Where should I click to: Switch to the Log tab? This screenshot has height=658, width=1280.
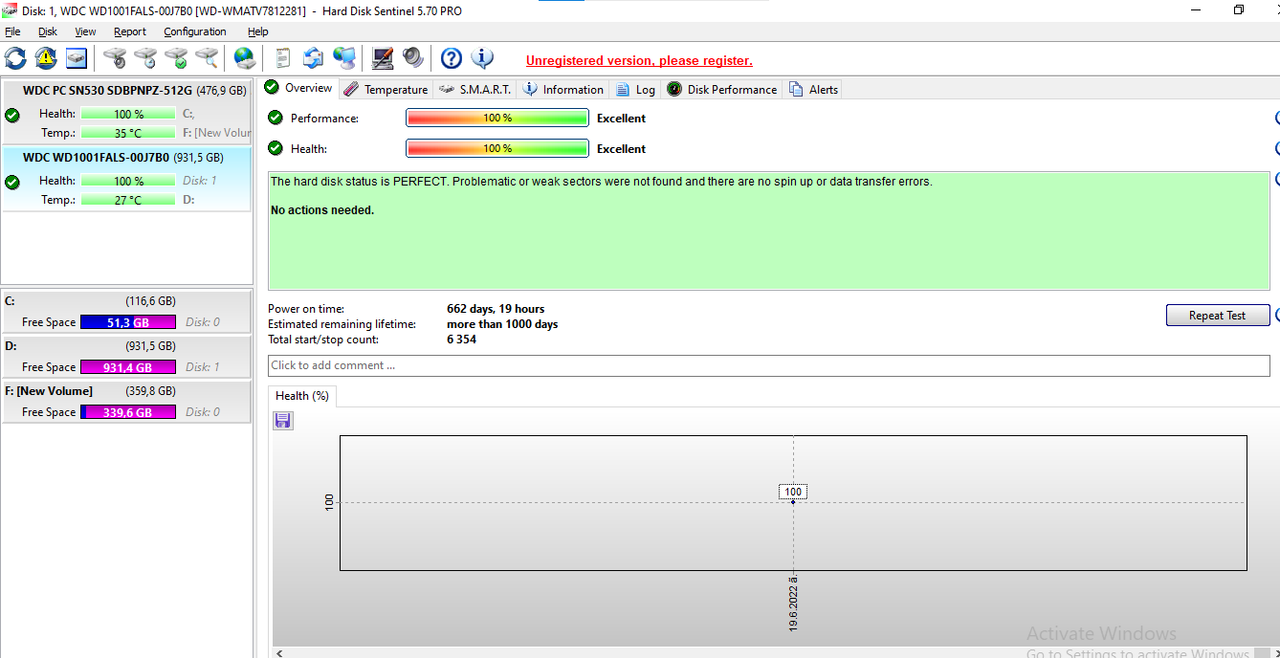click(x=635, y=89)
